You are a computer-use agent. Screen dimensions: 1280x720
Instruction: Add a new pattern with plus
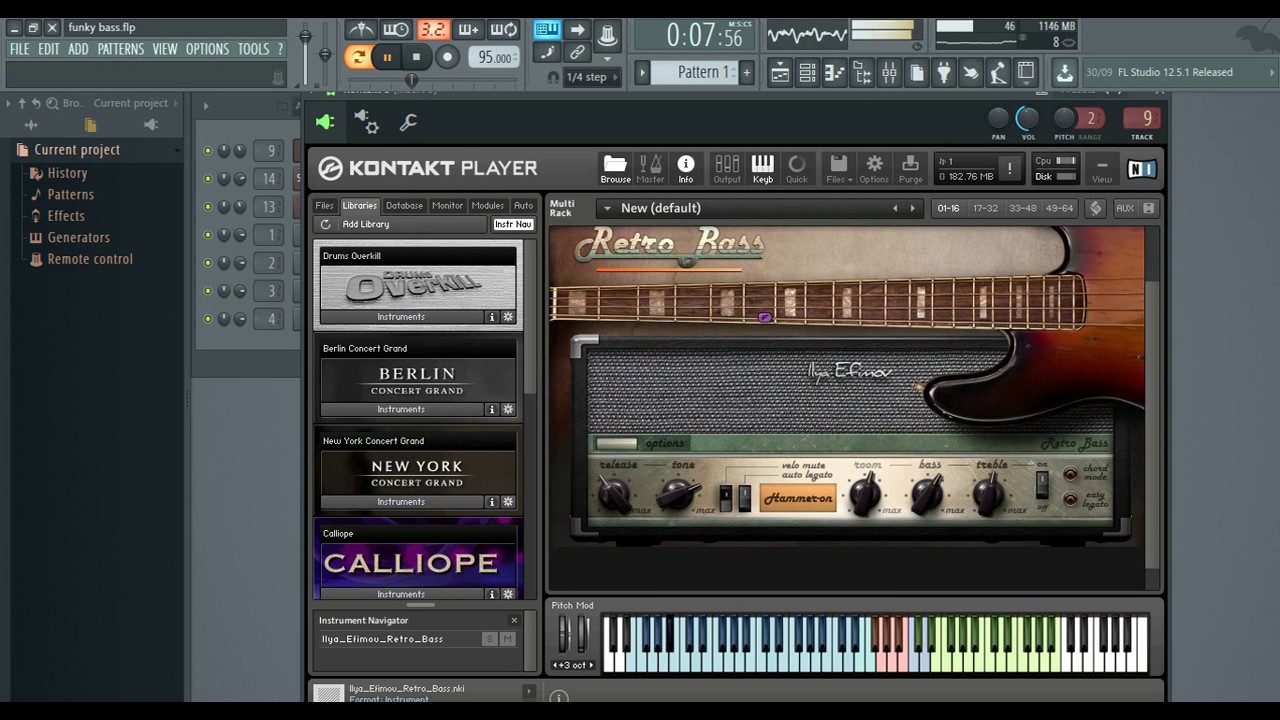[x=745, y=72]
